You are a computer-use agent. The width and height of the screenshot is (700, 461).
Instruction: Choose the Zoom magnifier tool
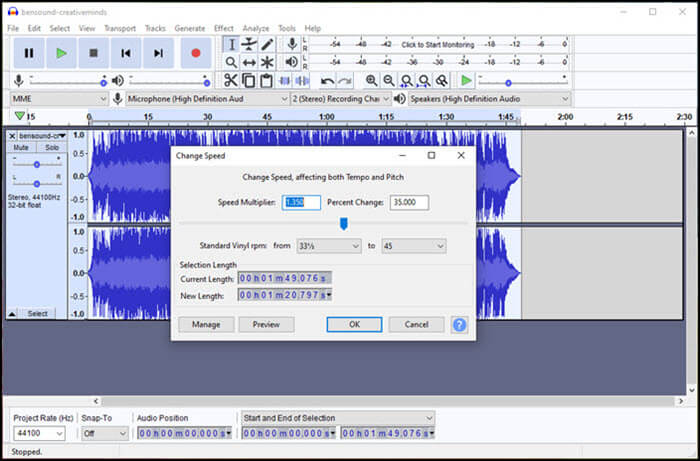click(x=231, y=63)
